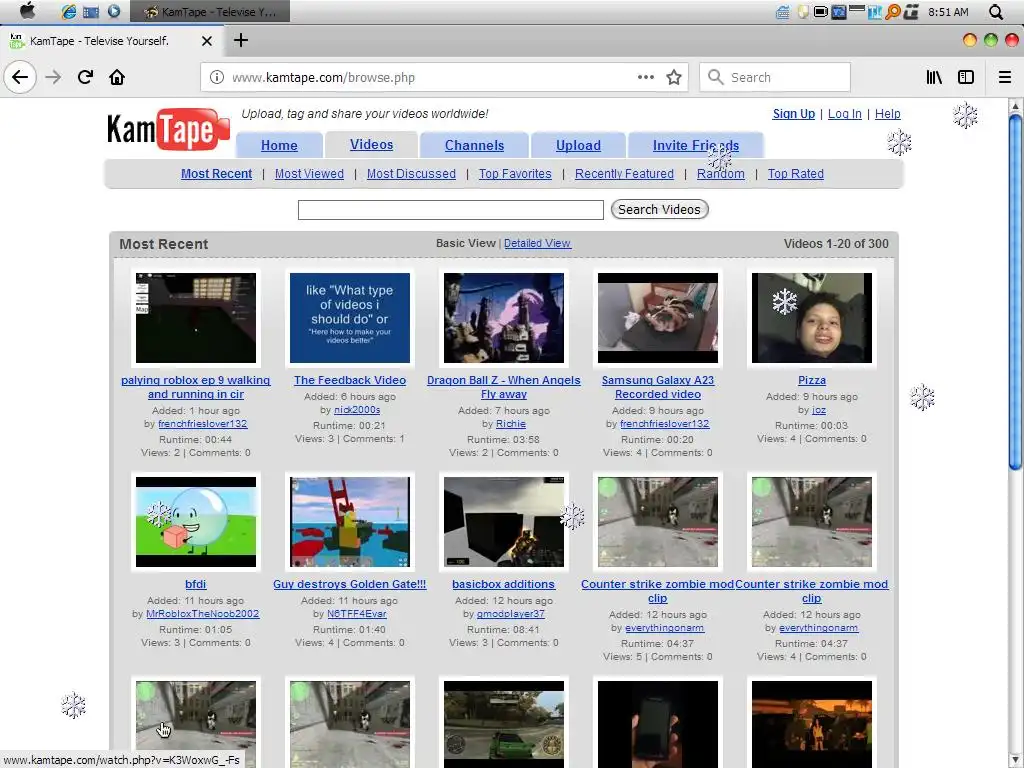Select Most Discussed in the sub-menu
This screenshot has height=768, width=1024.
pos(411,174)
